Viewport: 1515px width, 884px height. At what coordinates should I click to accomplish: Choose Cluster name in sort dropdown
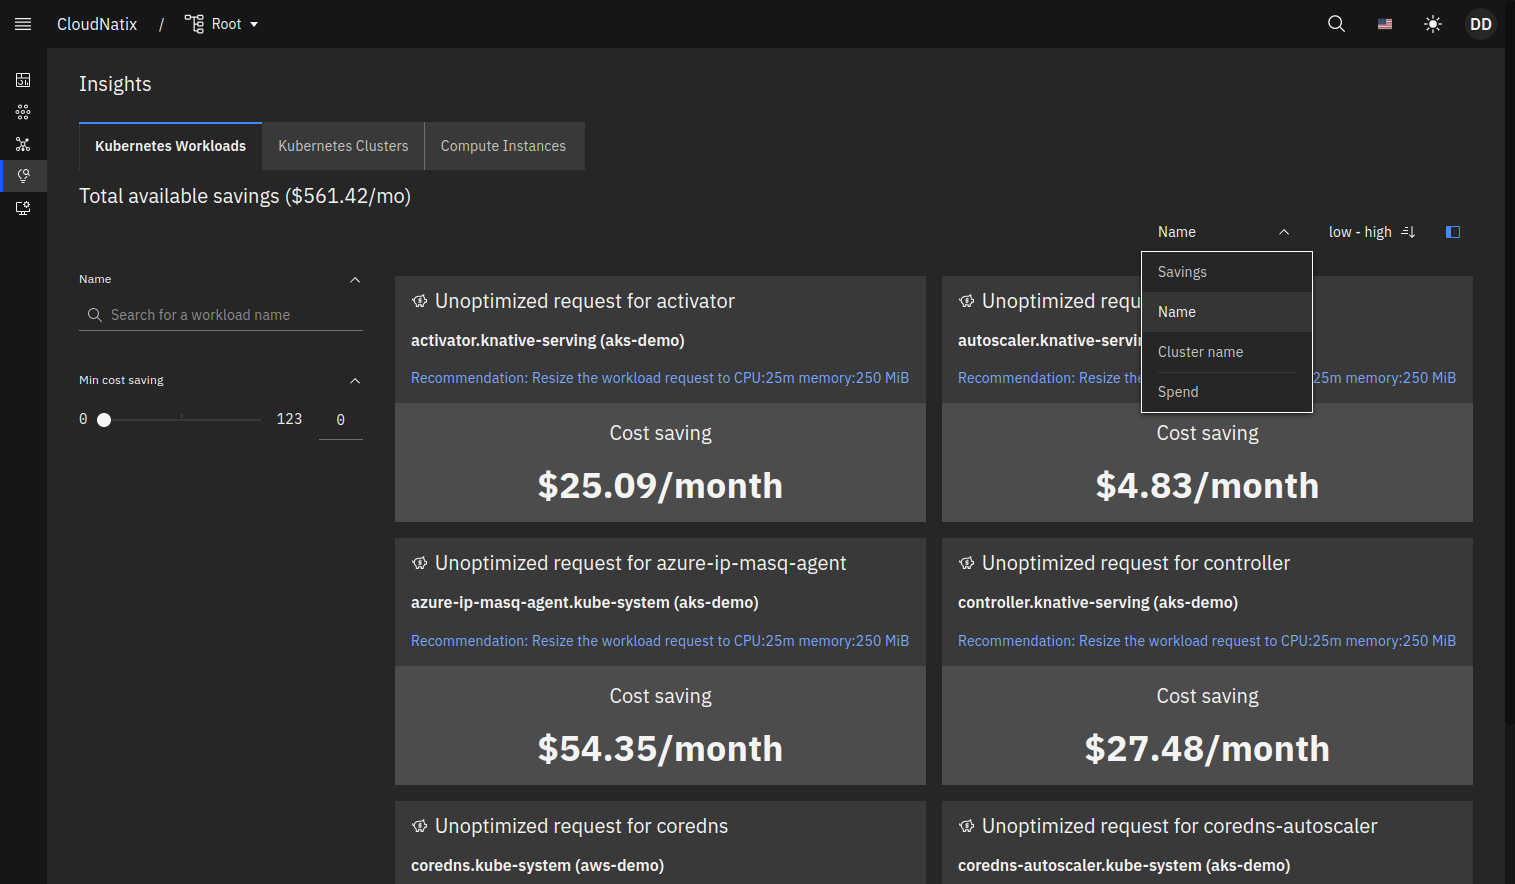point(1200,352)
